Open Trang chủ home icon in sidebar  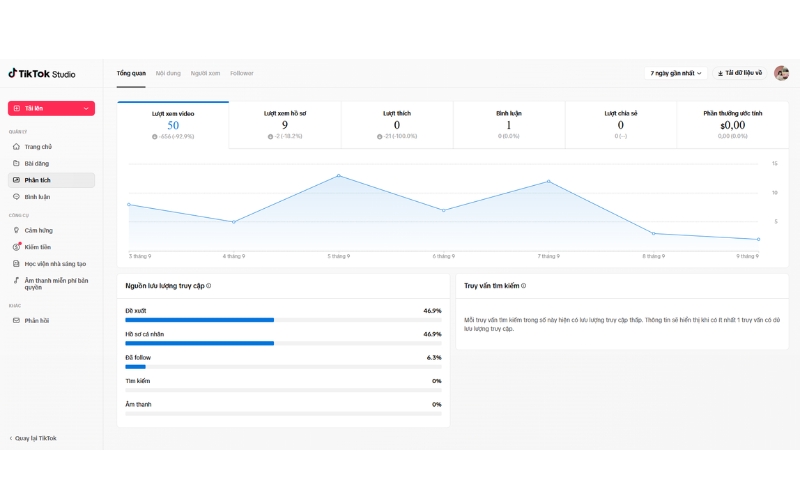[x=16, y=146]
